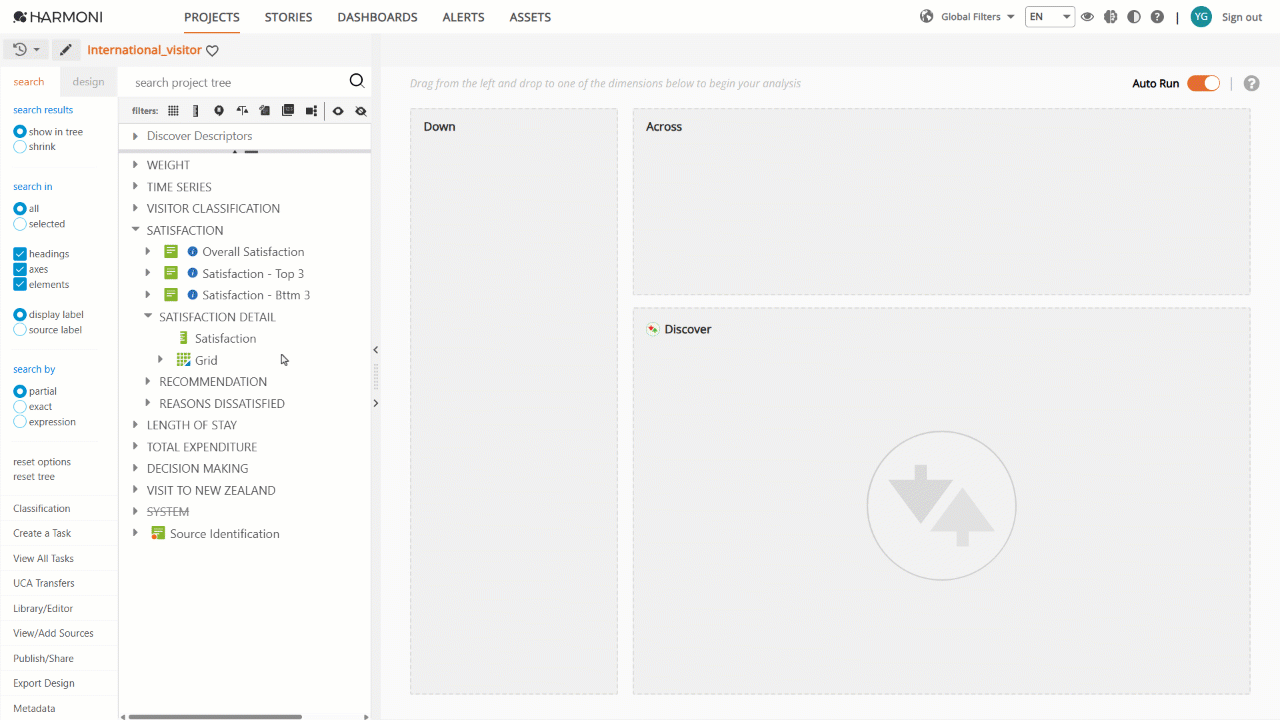Select the 'selected' search-in radio
1280x720 pixels.
click(x=20, y=224)
